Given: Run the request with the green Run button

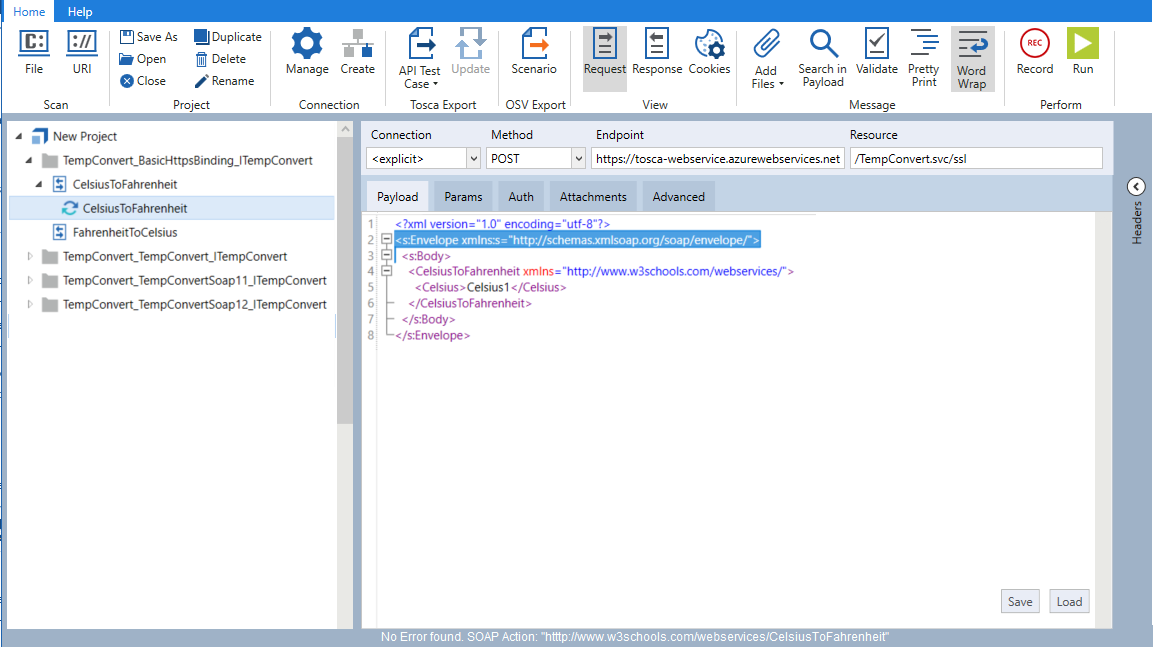Looking at the screenshot, I should (1082, 45).
